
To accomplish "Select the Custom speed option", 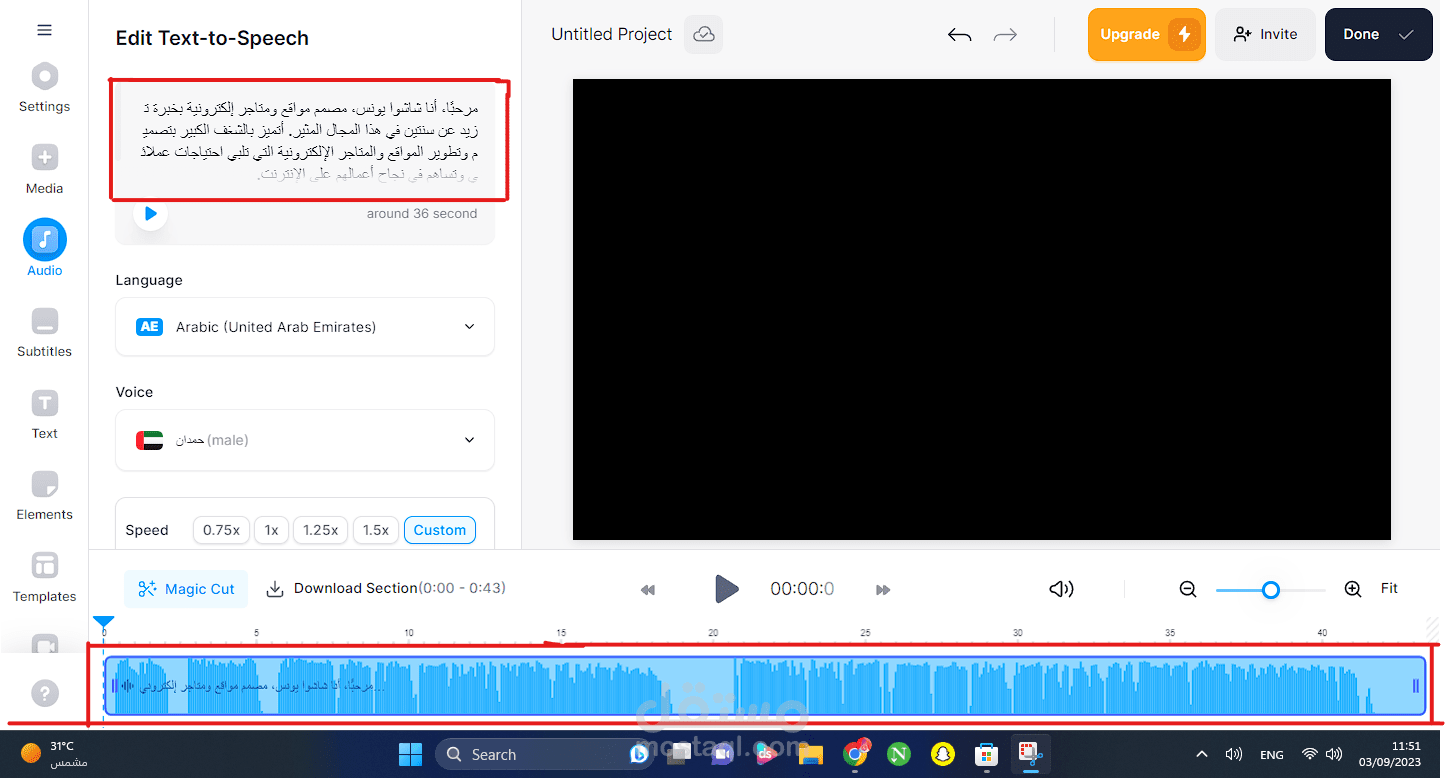I will [x=440, y=530].
